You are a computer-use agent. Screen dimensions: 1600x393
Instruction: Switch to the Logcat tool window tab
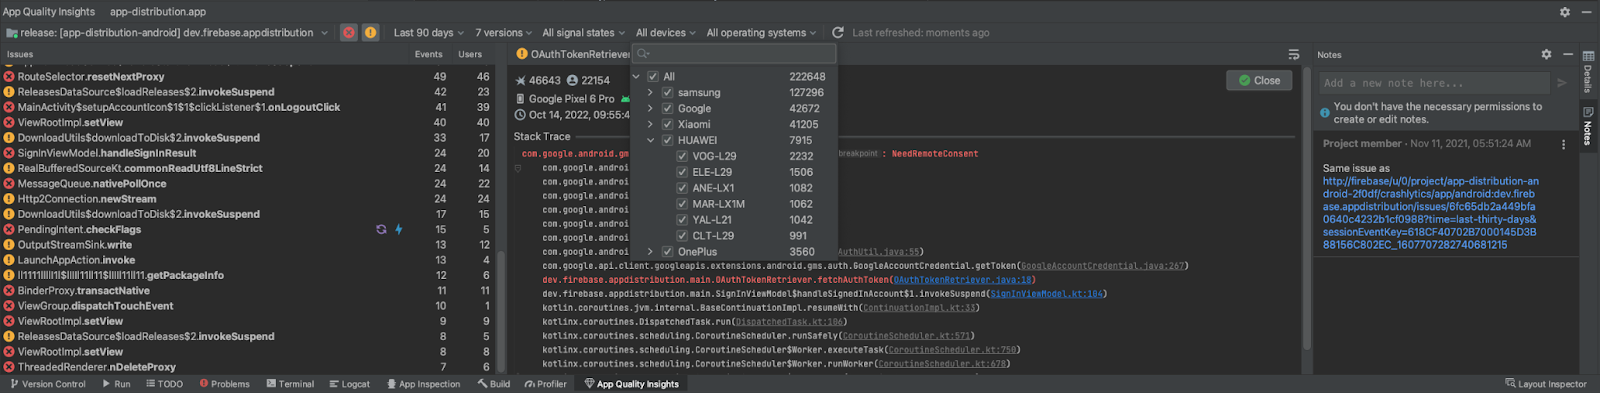[x=349, y=384]
